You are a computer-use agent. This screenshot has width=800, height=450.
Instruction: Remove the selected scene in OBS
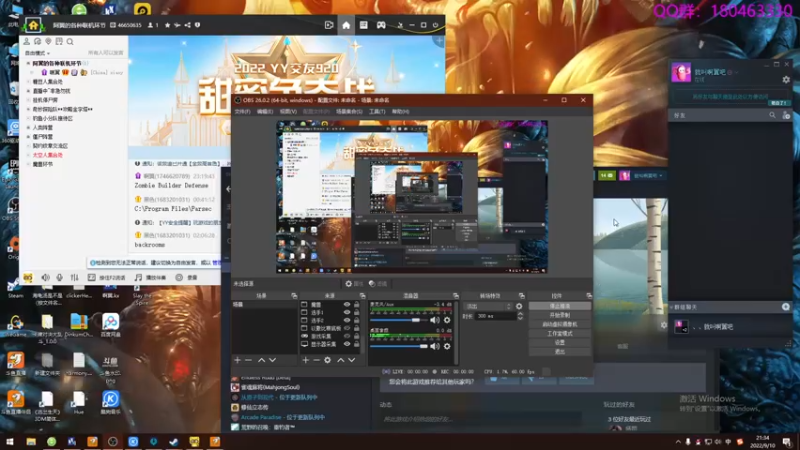(x=248, y=360)
